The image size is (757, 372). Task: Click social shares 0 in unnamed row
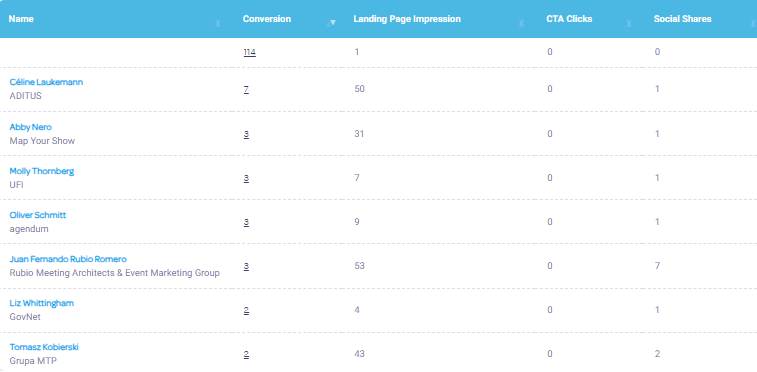[658, 52]
